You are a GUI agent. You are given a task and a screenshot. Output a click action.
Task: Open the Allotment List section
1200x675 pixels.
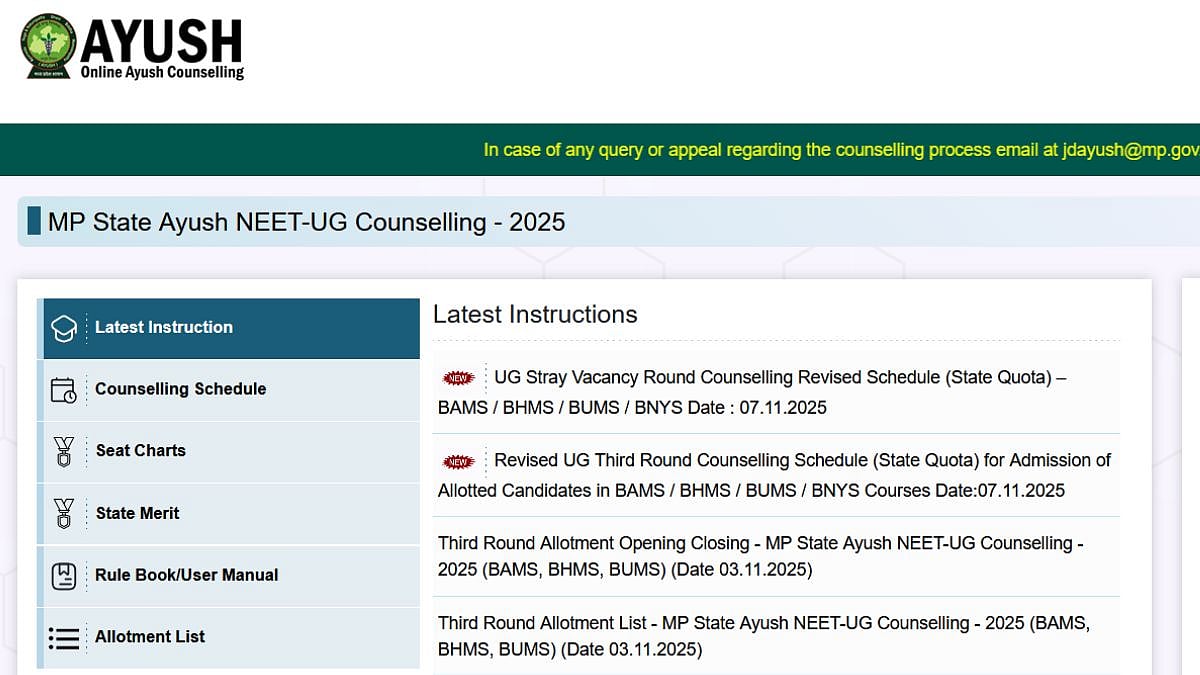pyautogui.click(x=150, y=637)
